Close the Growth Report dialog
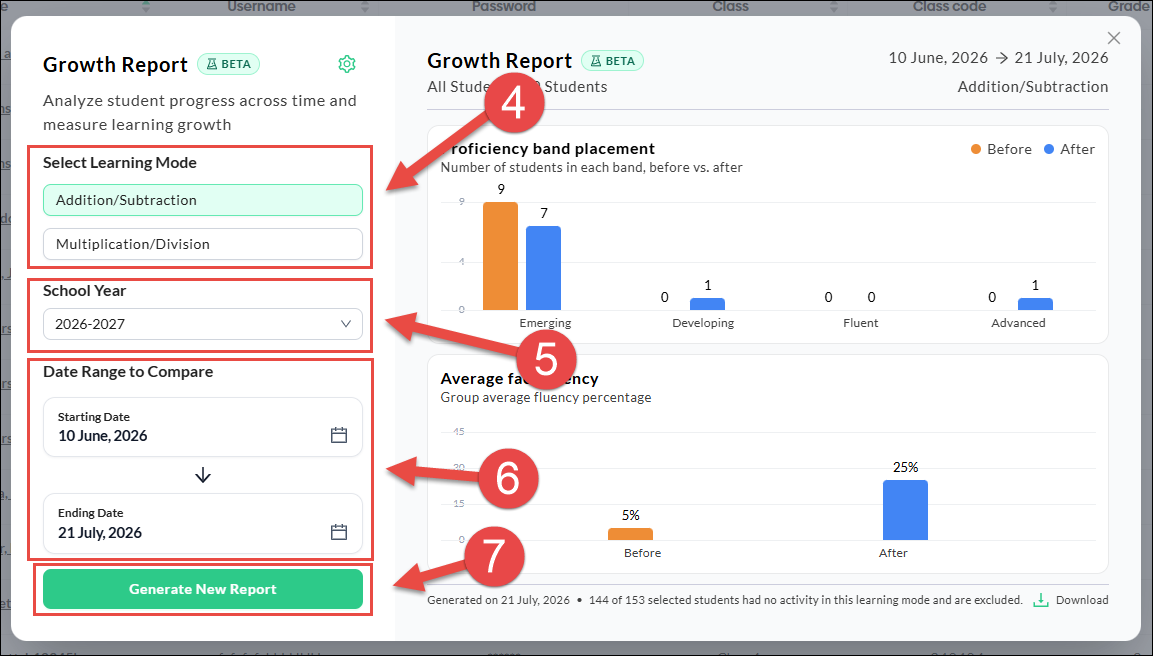 coord(1114,38)
